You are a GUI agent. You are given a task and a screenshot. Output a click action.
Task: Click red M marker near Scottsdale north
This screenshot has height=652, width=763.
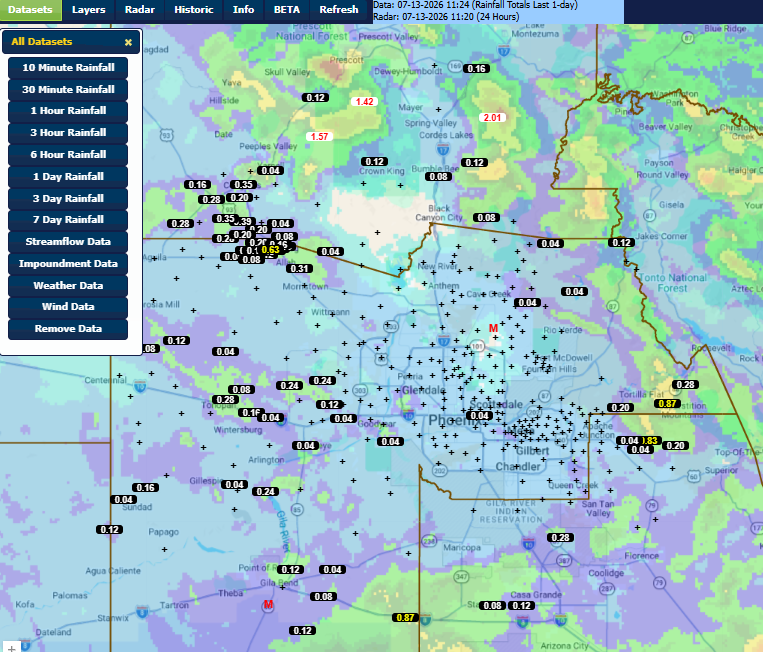[x=493, y=328]
